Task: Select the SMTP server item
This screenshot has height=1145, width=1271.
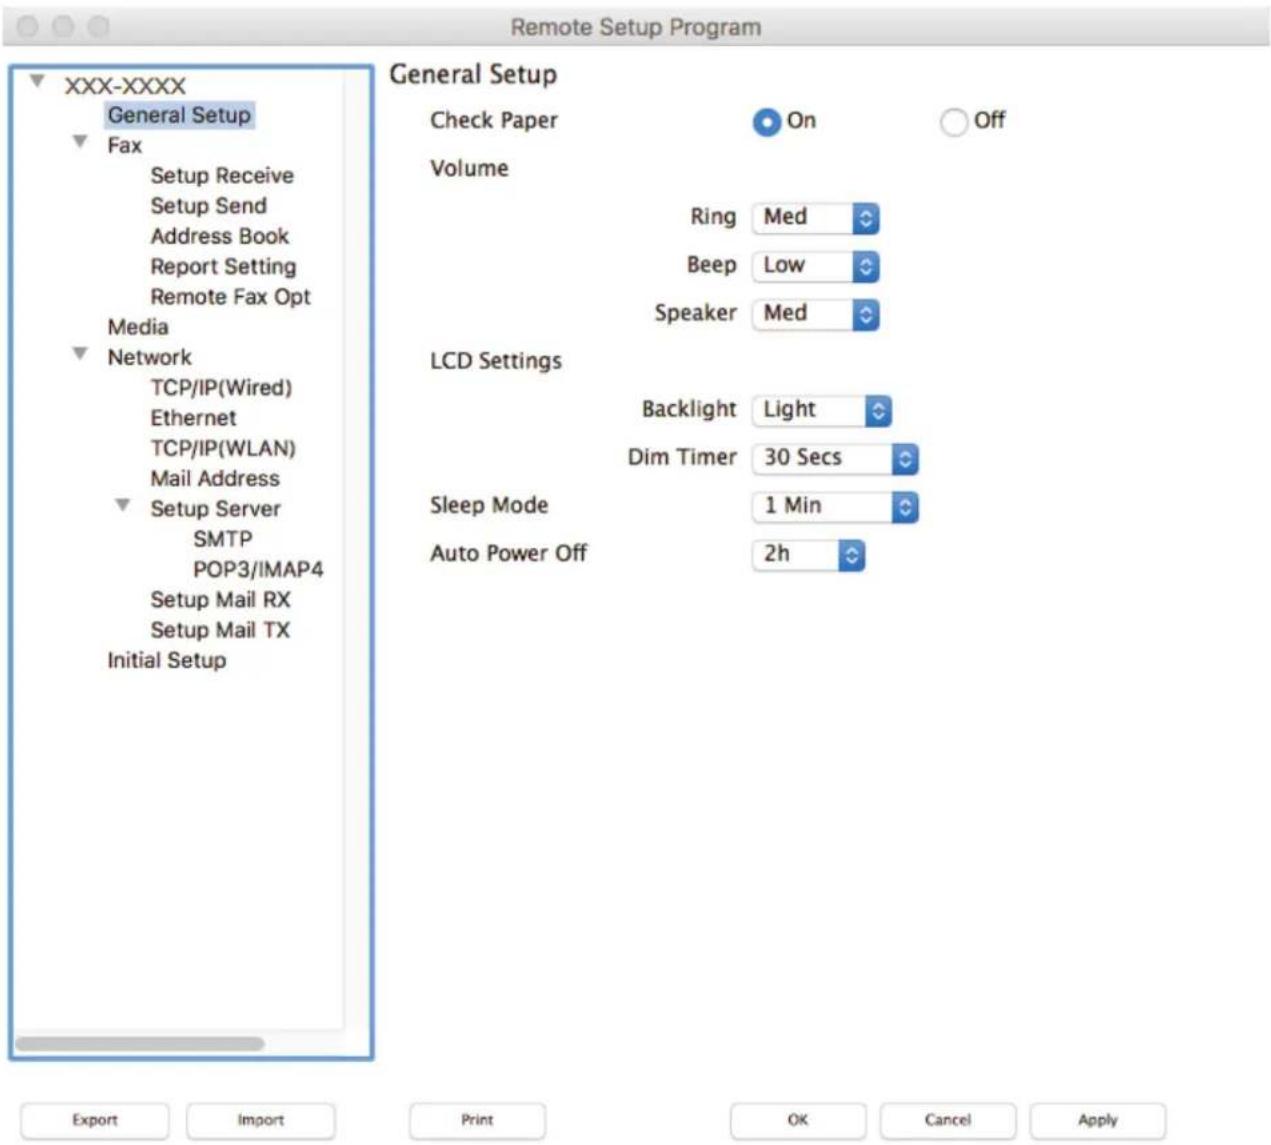Action: pos(222,539)
